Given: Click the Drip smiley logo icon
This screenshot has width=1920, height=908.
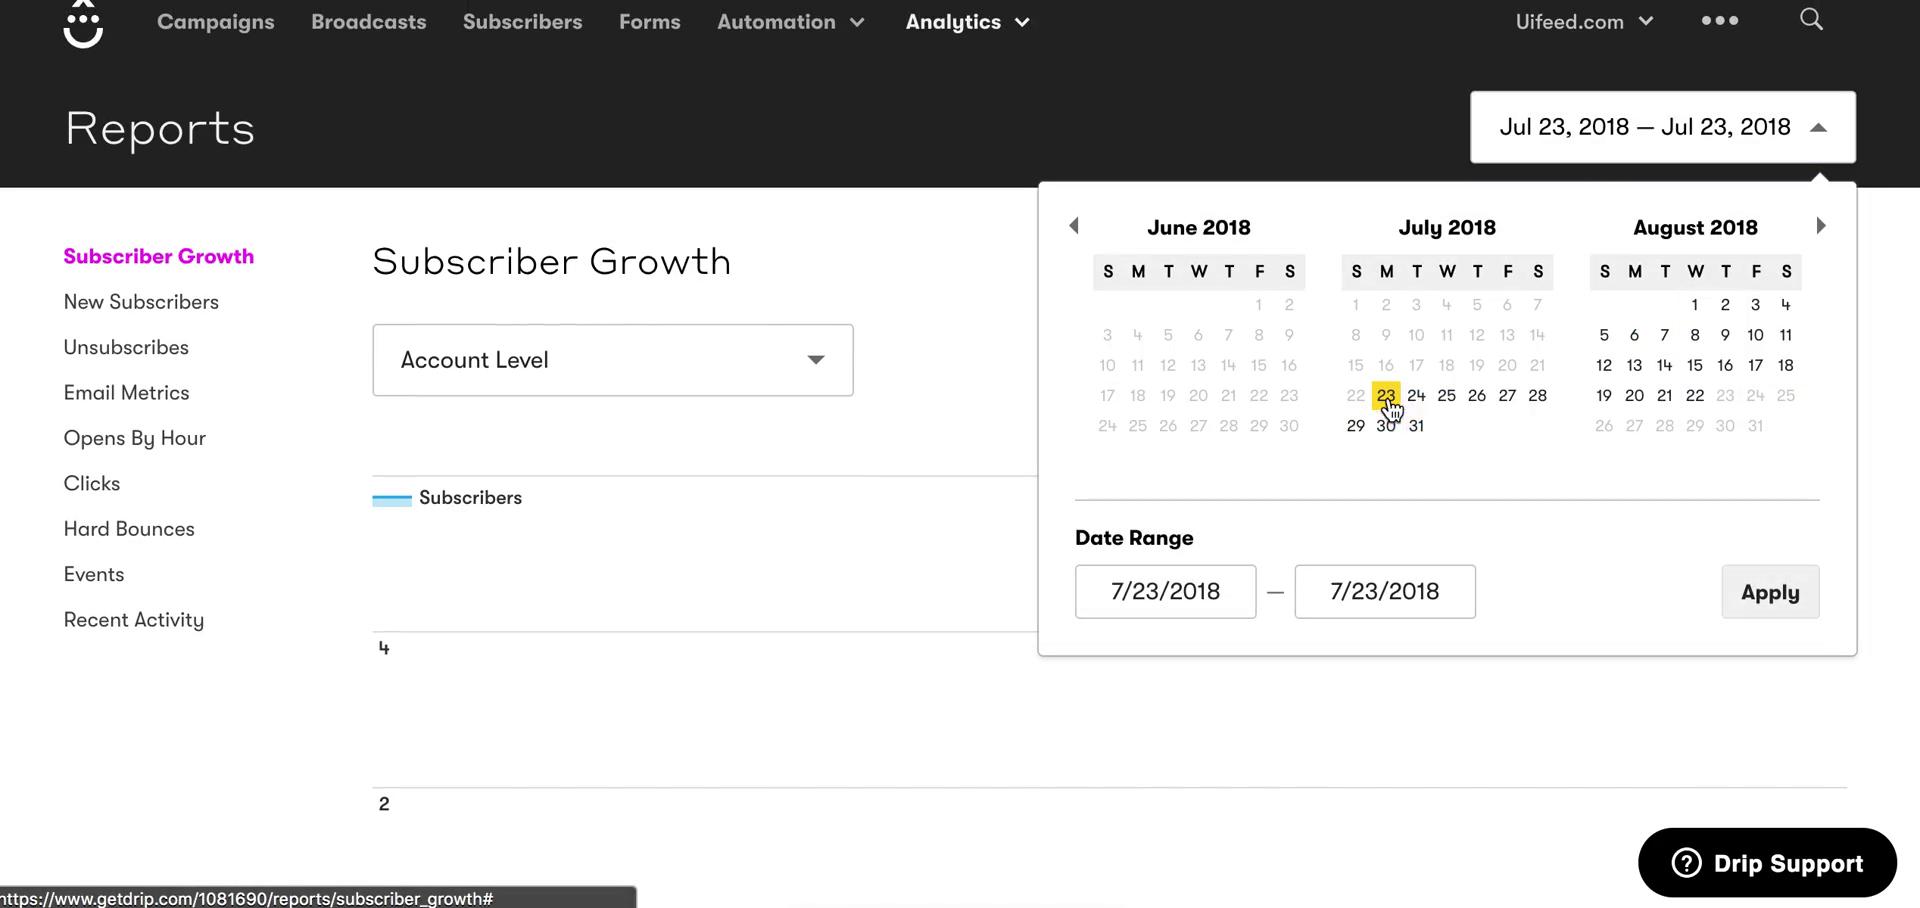Looking at the screenshot, I should (x=83, y=24).
